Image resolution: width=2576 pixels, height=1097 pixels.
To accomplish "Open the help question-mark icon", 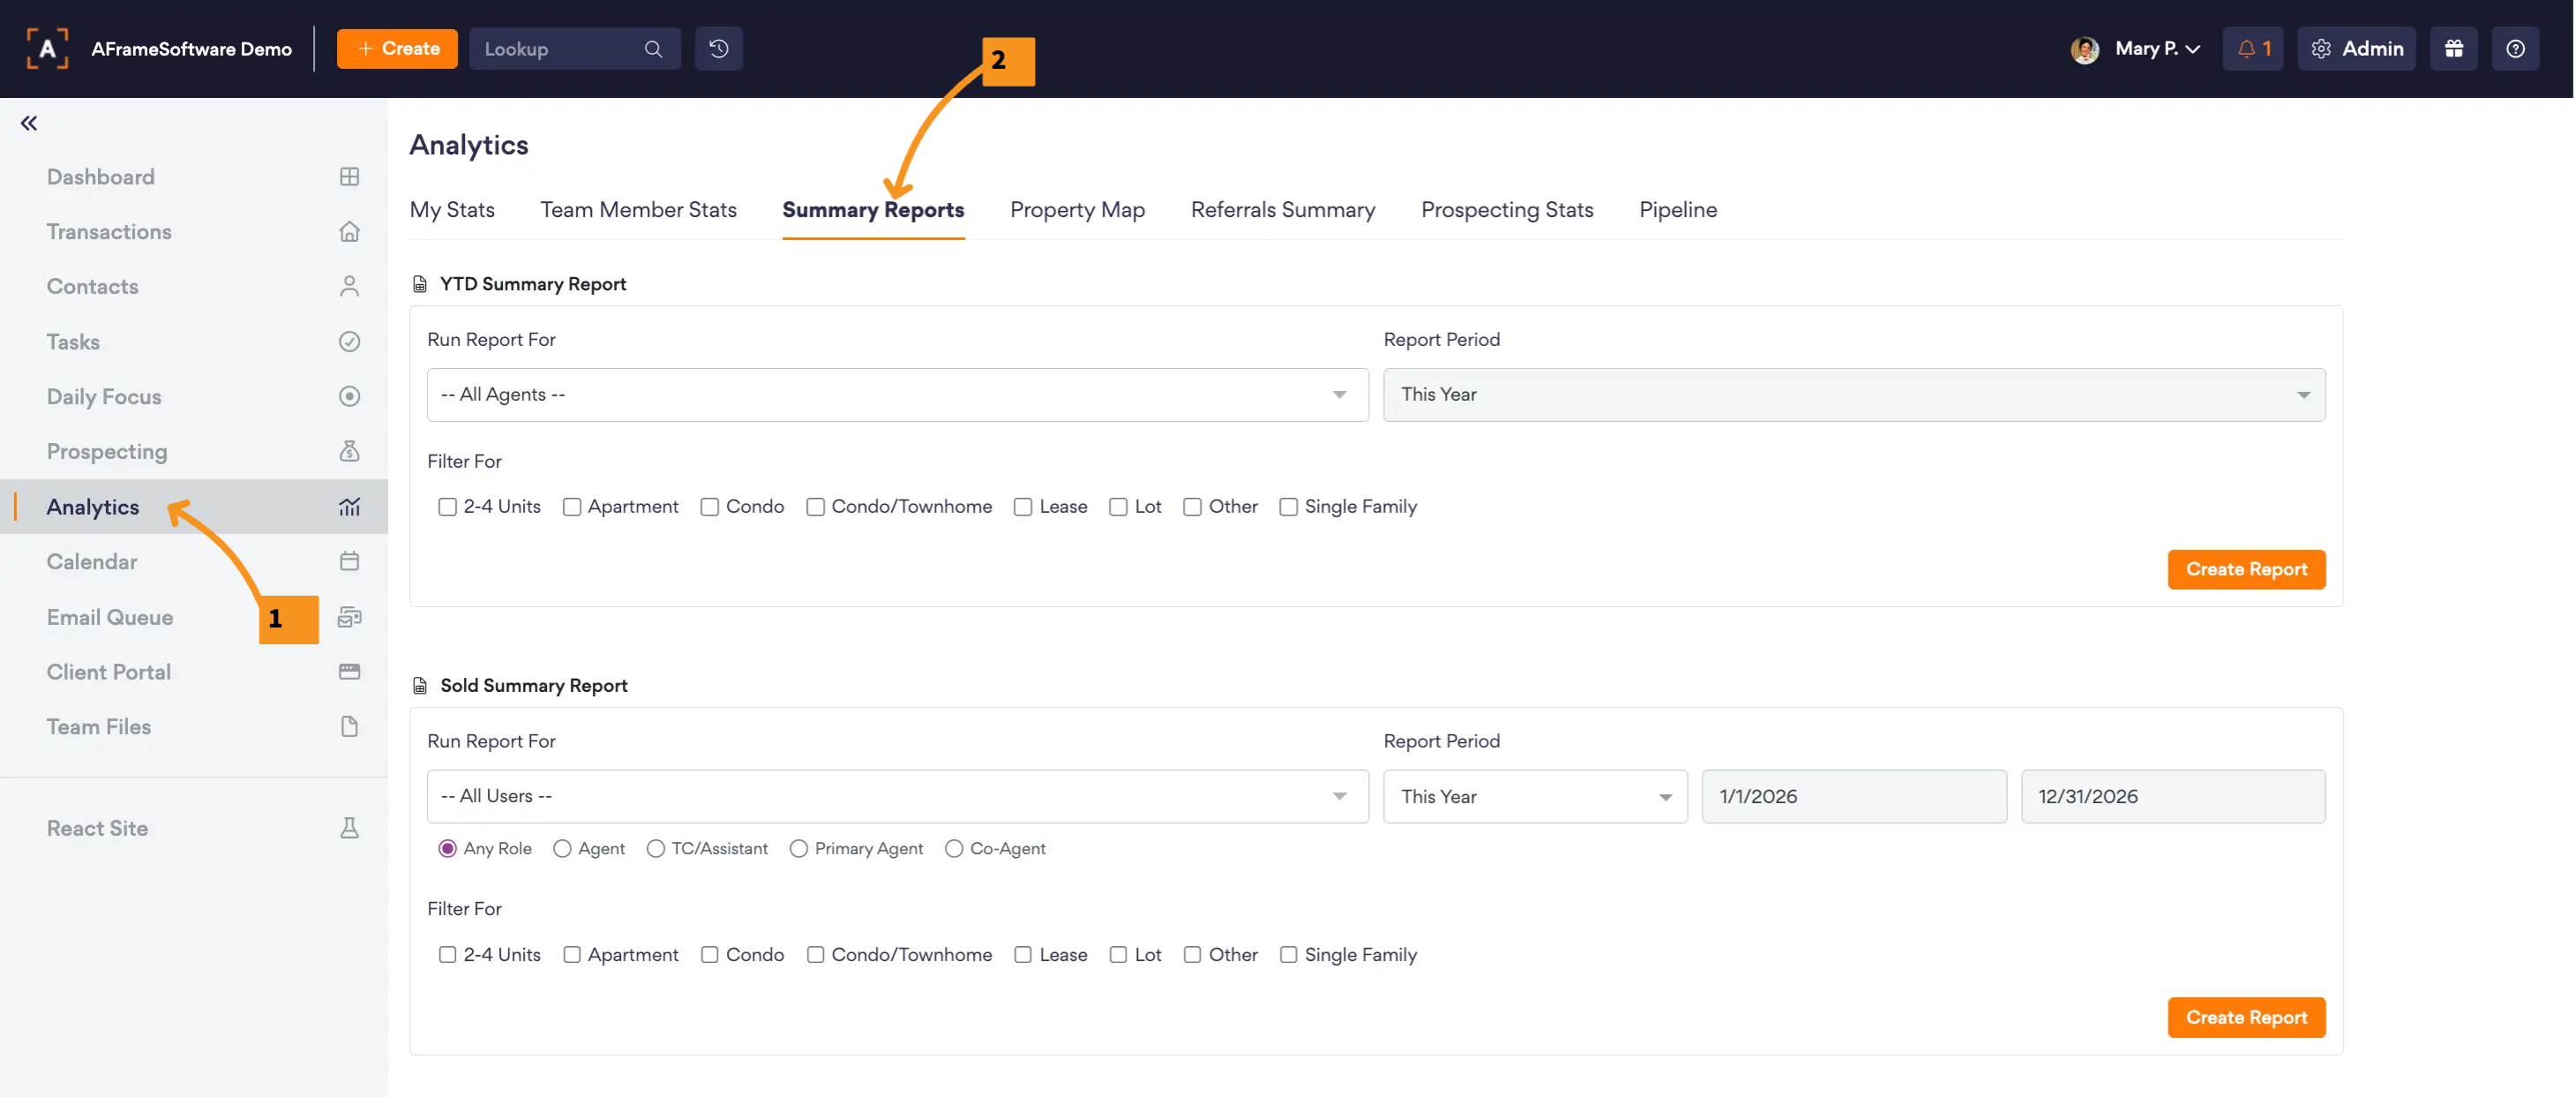I will 2514,48.
